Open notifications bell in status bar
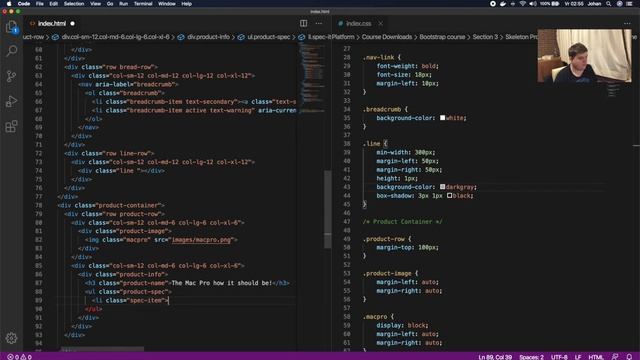This screenshot has height=360, width=640. (629, 357)
